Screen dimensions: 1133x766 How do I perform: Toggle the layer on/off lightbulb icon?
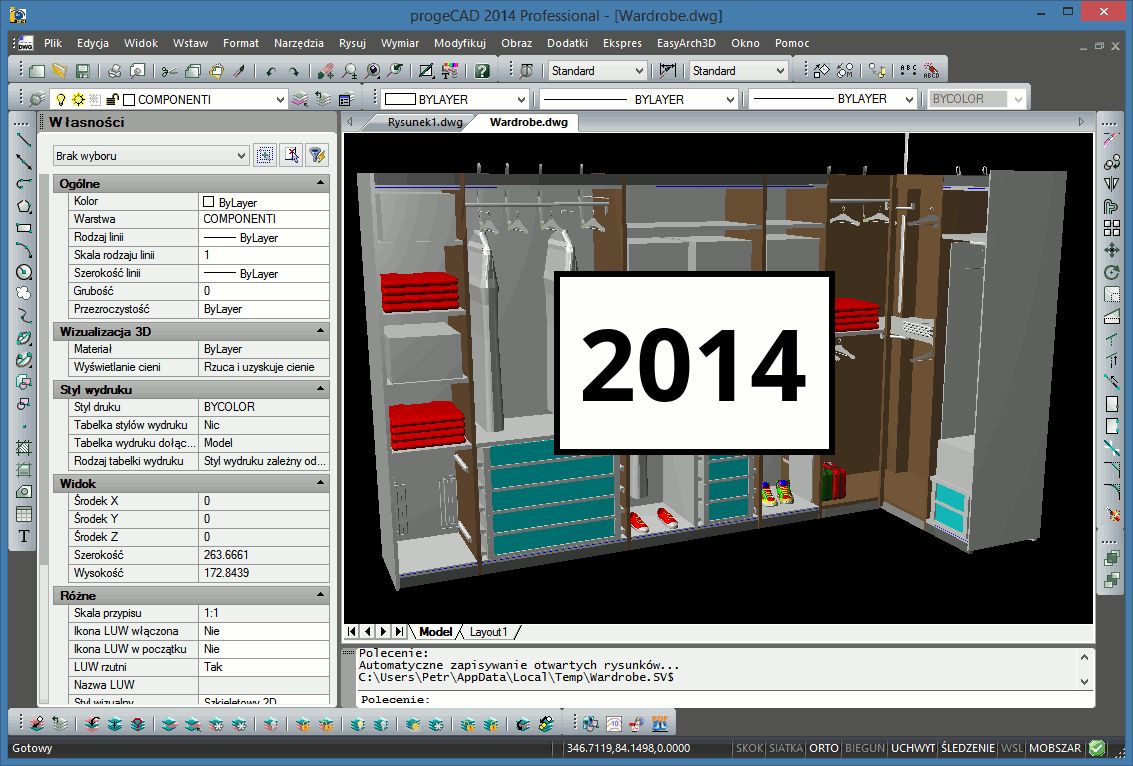tap(61, 99)
